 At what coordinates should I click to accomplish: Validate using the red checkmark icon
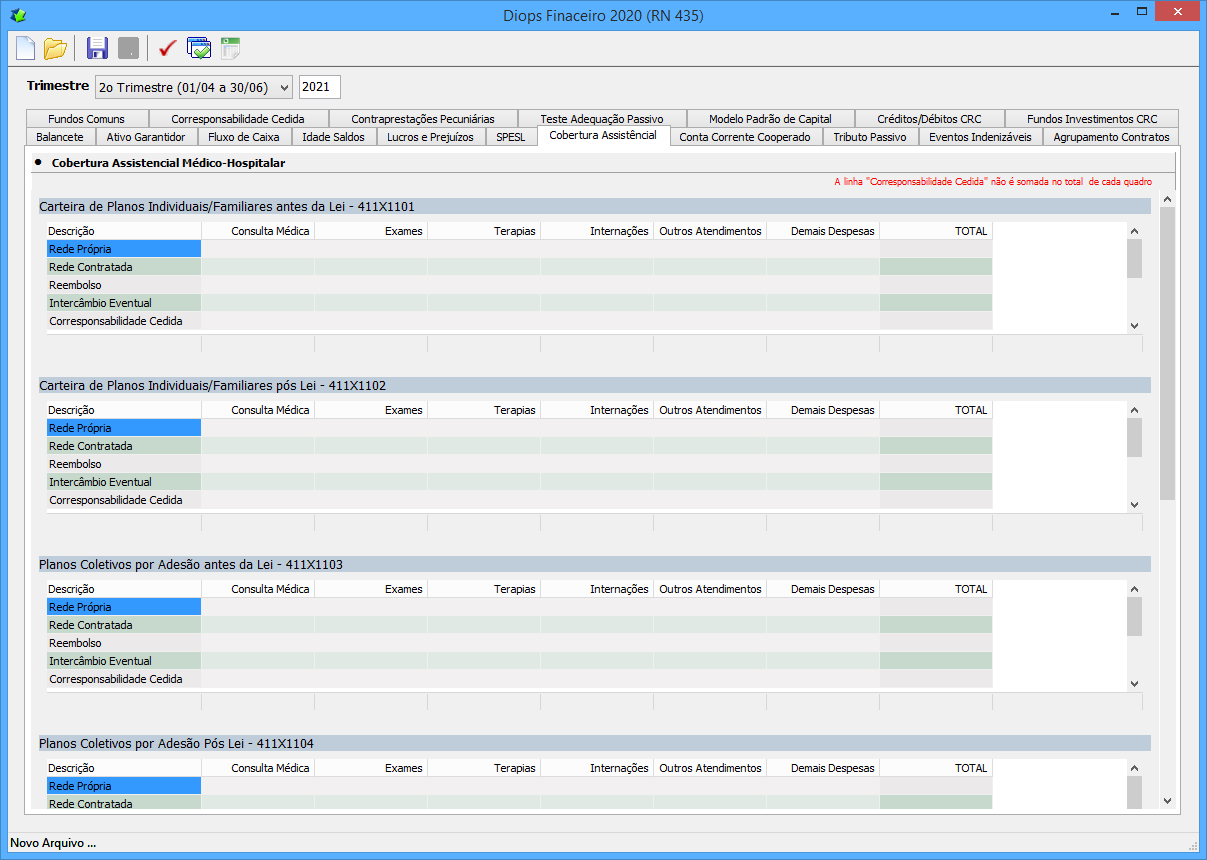pyautogui.click(x=168, y=47)
